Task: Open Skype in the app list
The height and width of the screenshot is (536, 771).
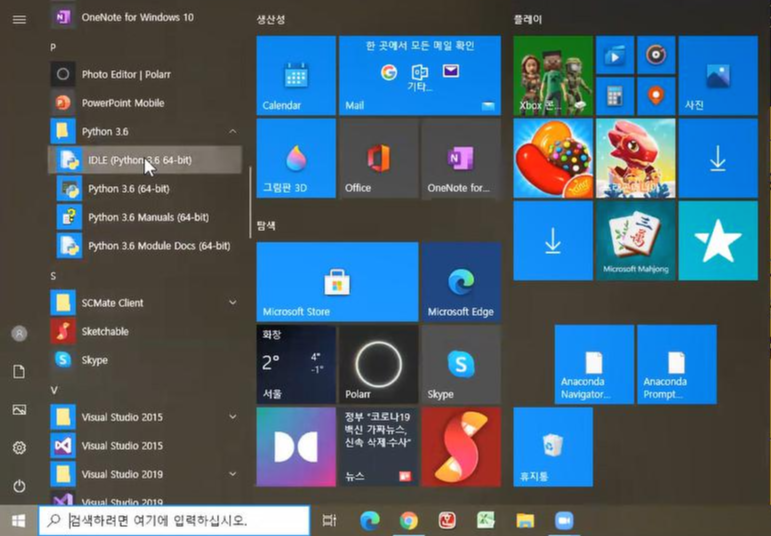Action: 145,359
